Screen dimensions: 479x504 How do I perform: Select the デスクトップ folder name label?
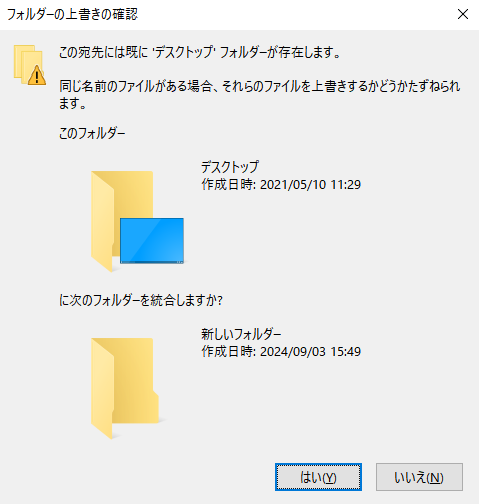[230, 166]
